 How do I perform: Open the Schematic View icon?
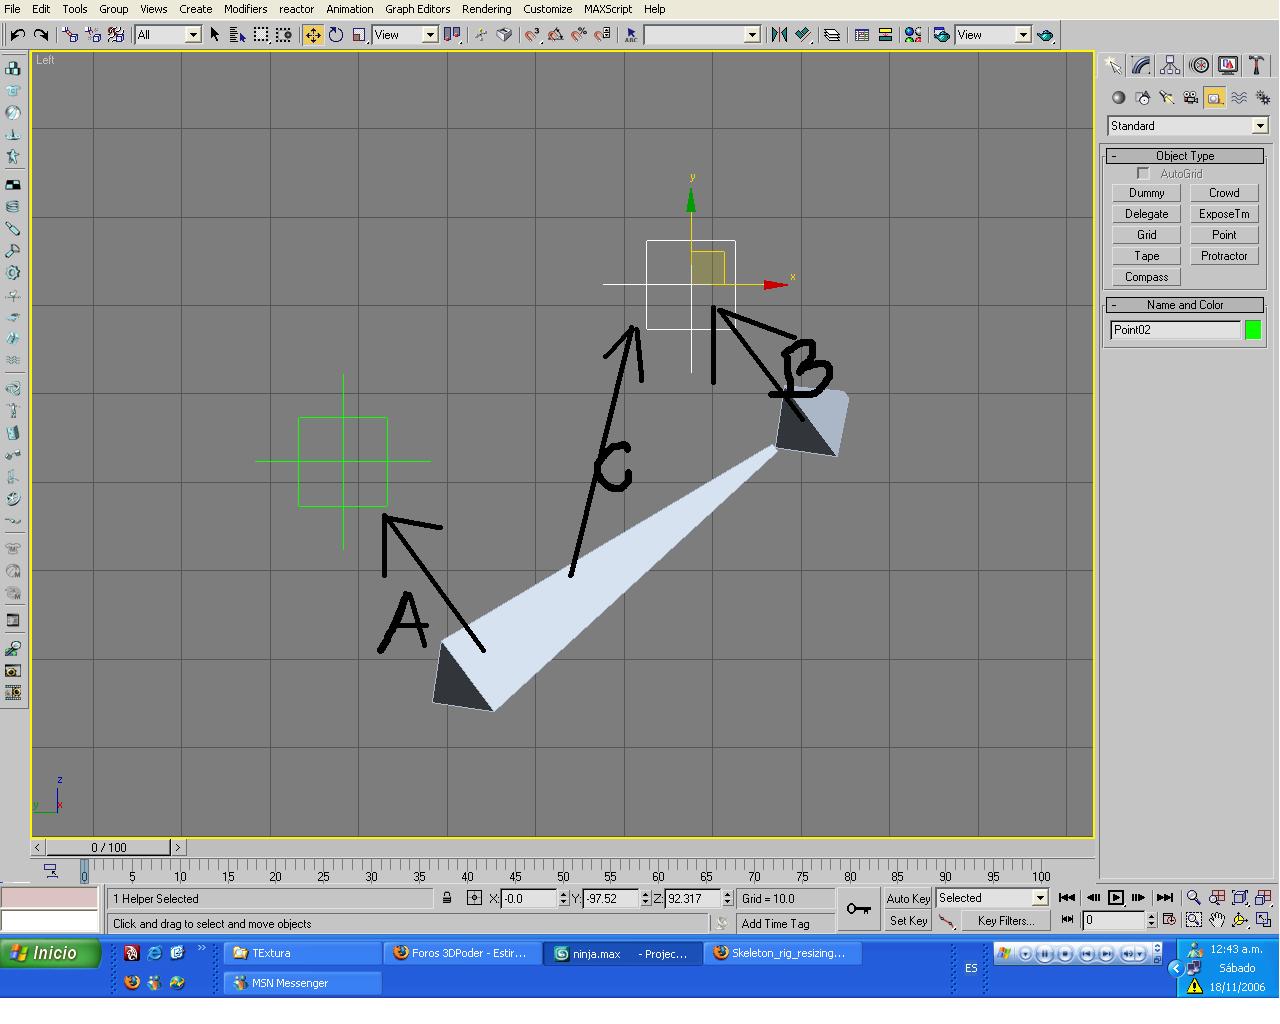click(885, 35)
